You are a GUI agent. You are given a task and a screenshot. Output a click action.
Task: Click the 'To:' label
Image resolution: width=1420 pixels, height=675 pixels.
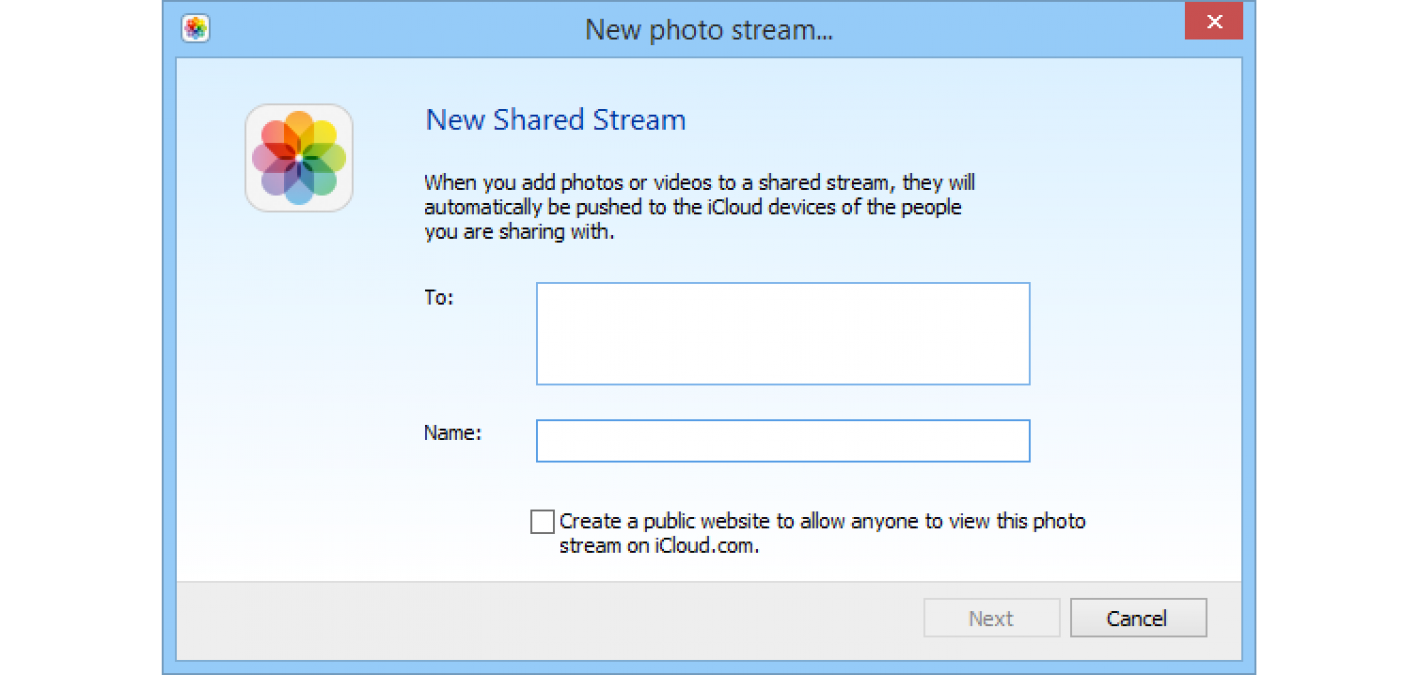[x=439, y=298]
